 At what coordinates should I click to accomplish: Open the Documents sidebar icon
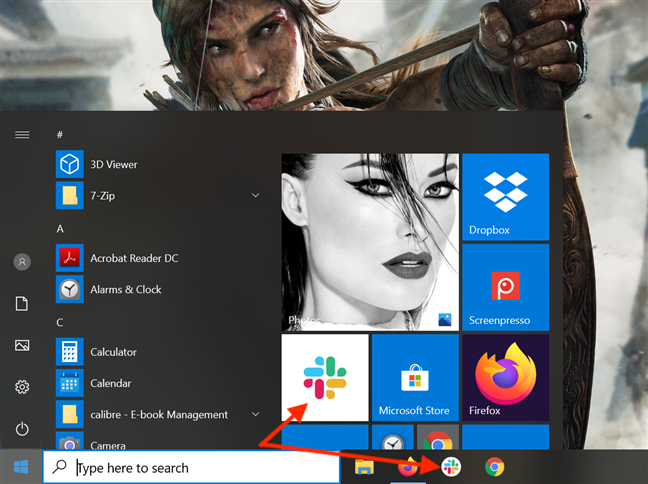tap(22, 303)
